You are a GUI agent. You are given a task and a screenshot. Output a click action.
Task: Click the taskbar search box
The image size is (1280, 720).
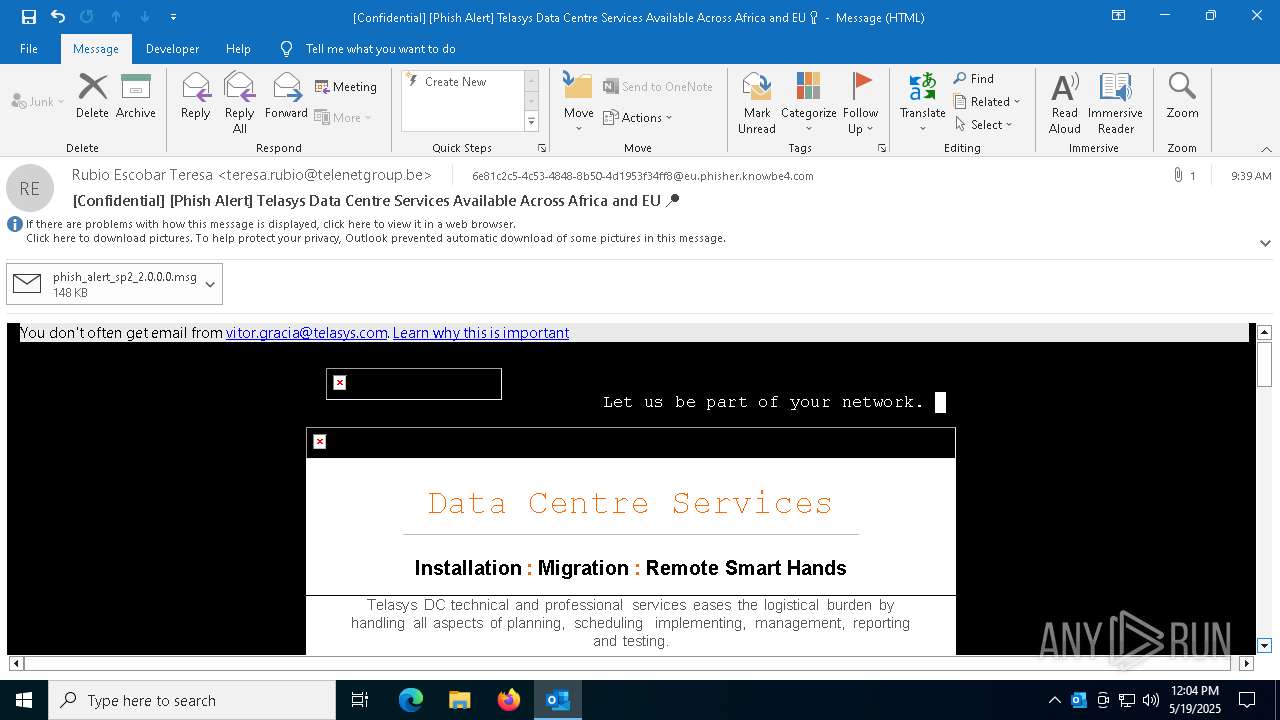[x=192, y=700]
